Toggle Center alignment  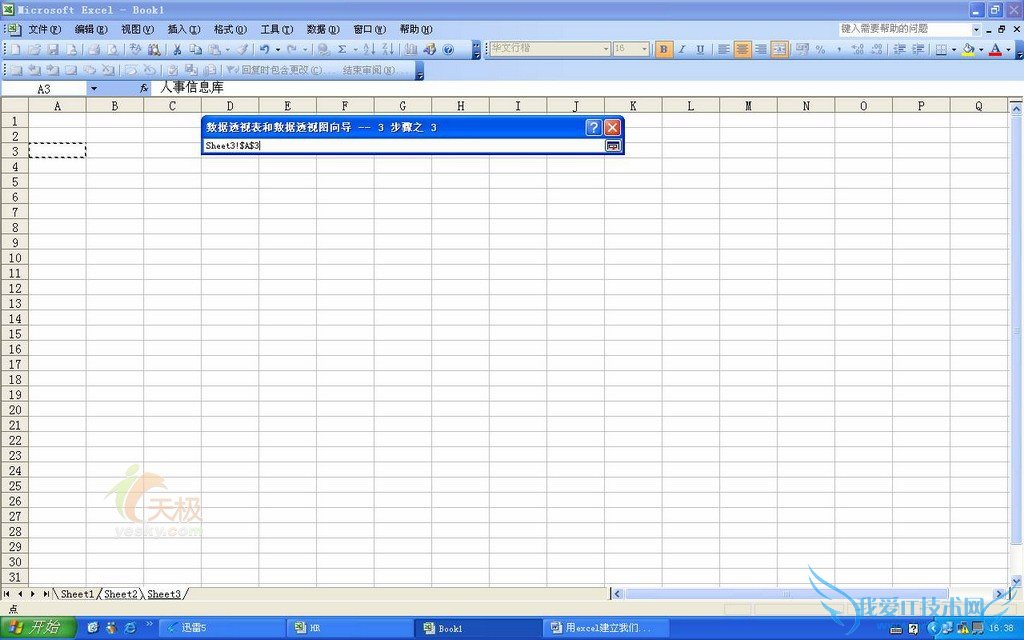(x=743, y=50)
